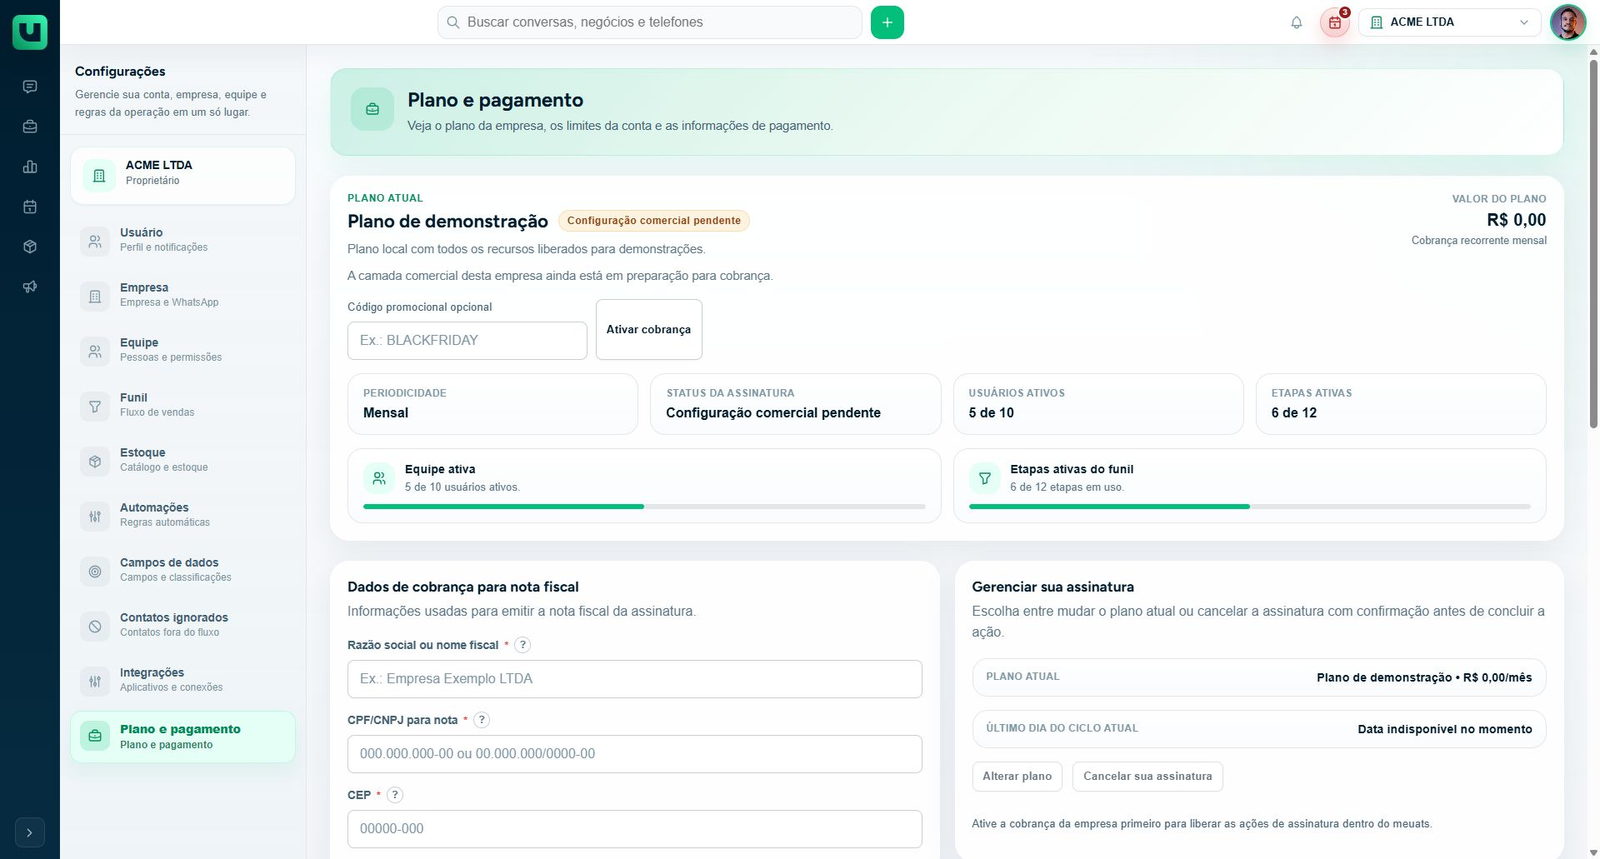Open Estoque settings section
Image resolution: width=1600 pixels, height=859 pixels.
tap(183, 460)
